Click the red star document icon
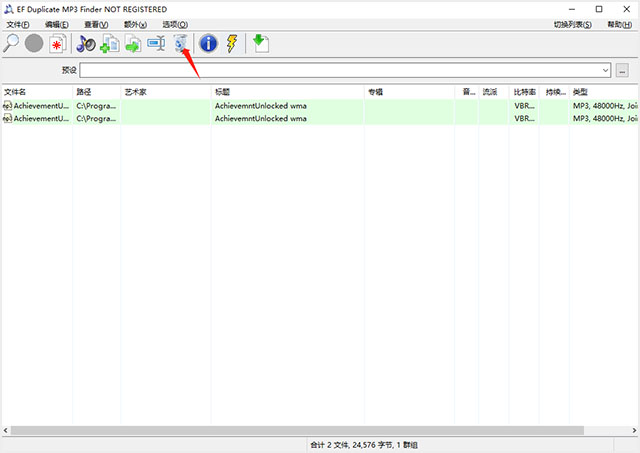This screenshot has width=640, height=453. (58, 43)
